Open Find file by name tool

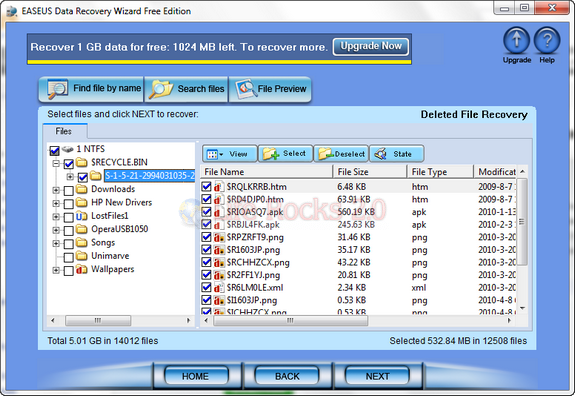point(91,89)
